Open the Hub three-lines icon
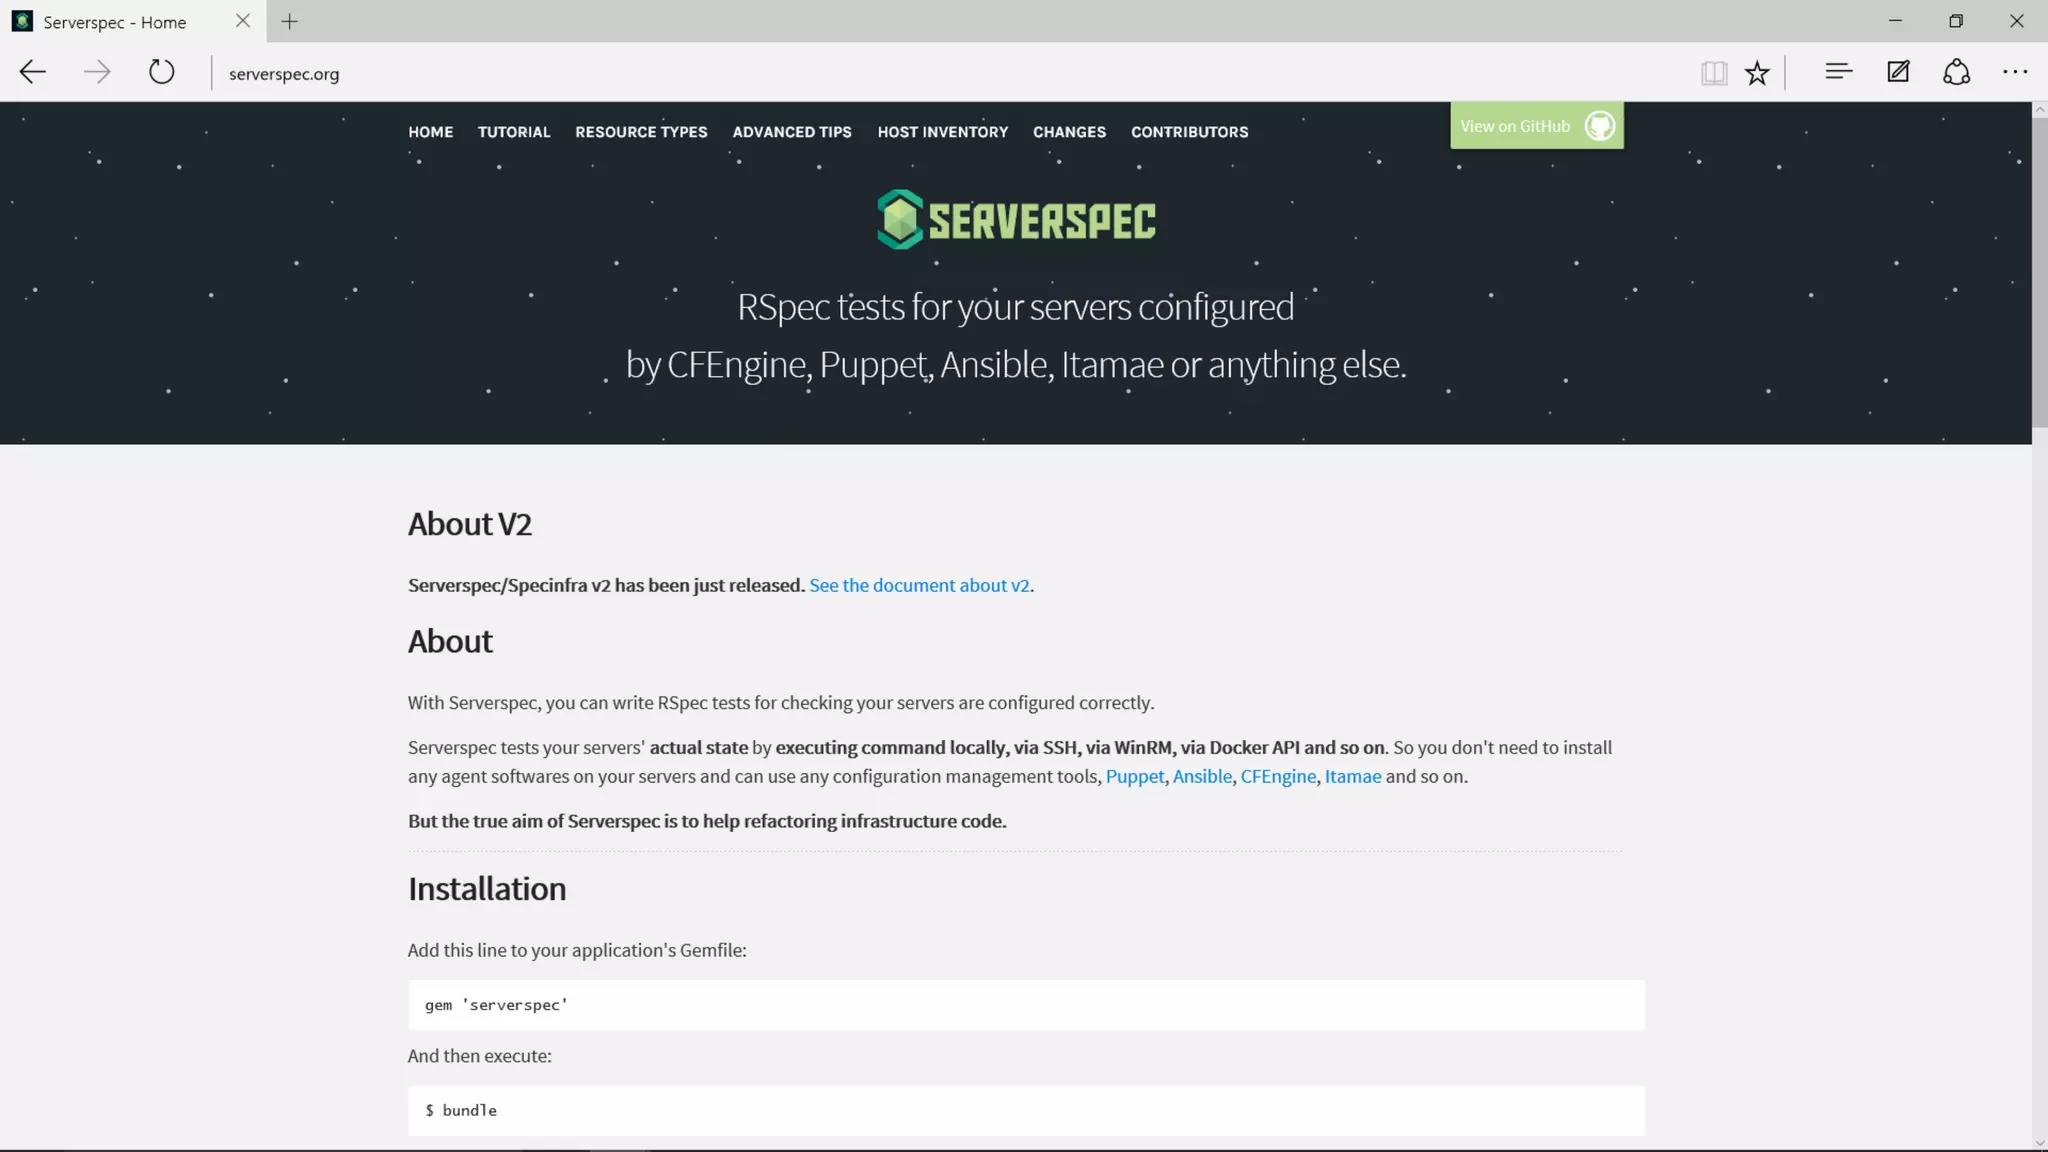The image size is (2048, 1152). (x=1838, y=72)
